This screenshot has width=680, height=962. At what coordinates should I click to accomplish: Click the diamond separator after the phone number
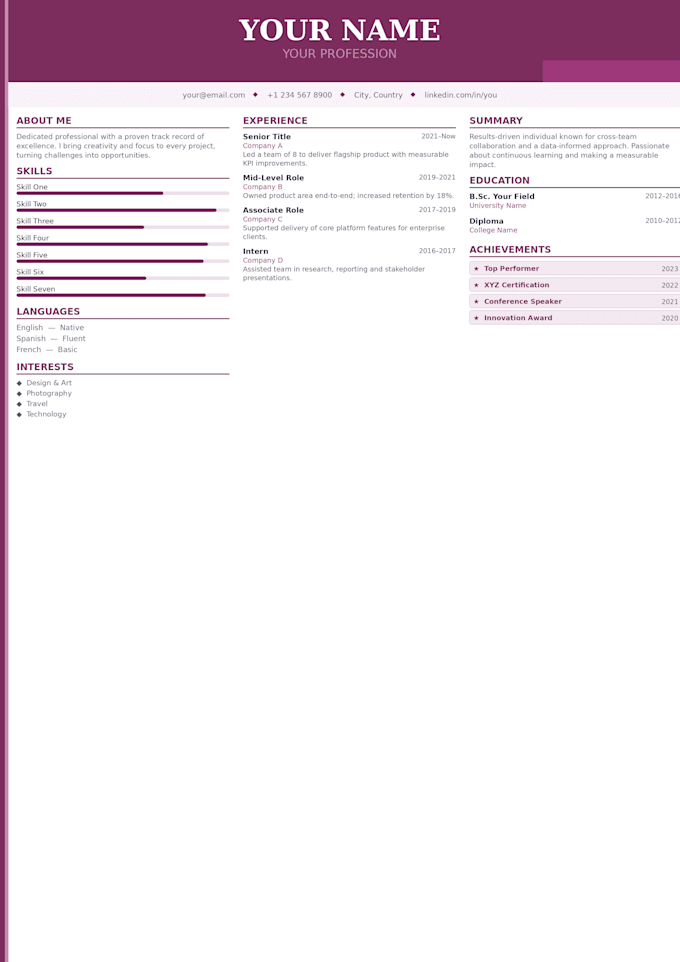pyautogui.click(x=342, y=94)
